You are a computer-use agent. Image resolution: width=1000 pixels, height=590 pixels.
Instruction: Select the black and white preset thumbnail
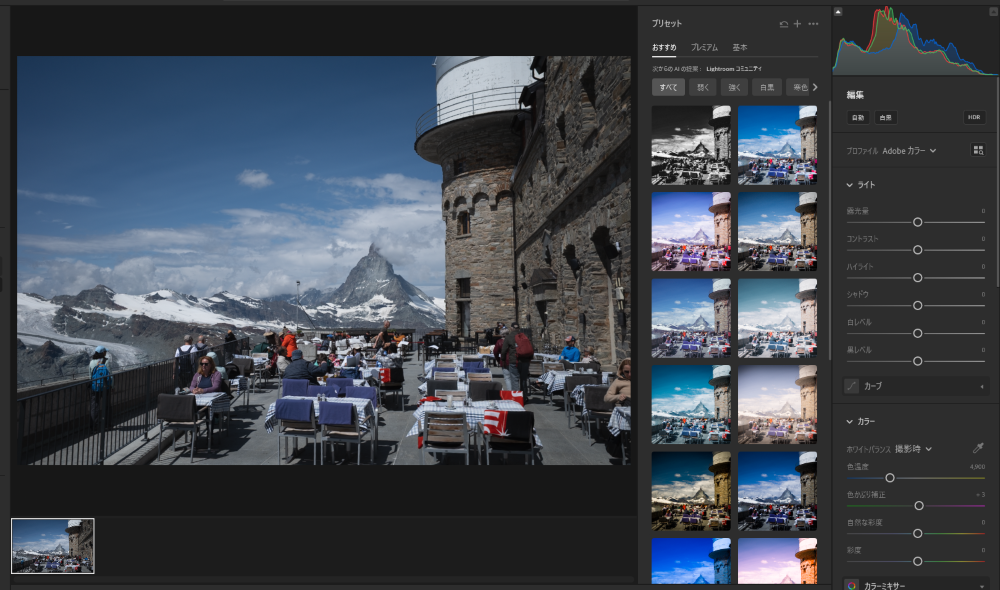691,145
